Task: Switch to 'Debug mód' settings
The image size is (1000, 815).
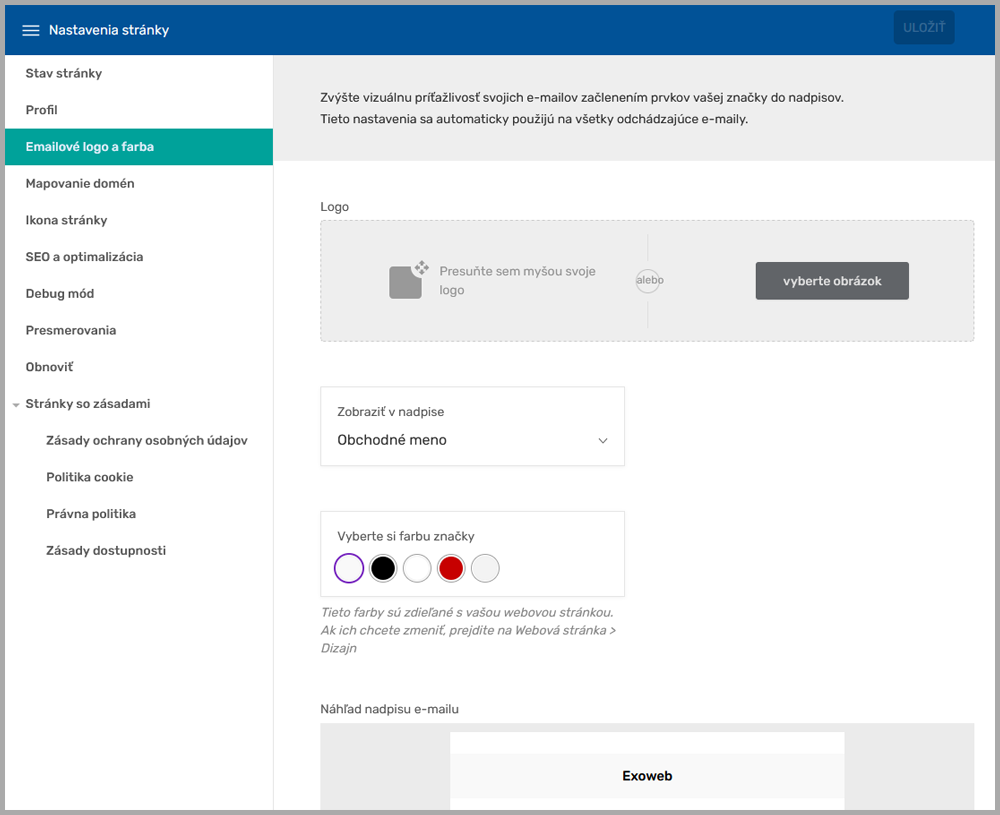Action: point(60,294)
